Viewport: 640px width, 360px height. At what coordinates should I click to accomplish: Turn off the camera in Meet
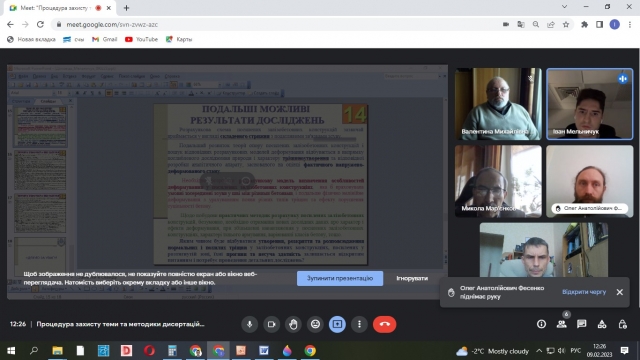pos(271,324)
